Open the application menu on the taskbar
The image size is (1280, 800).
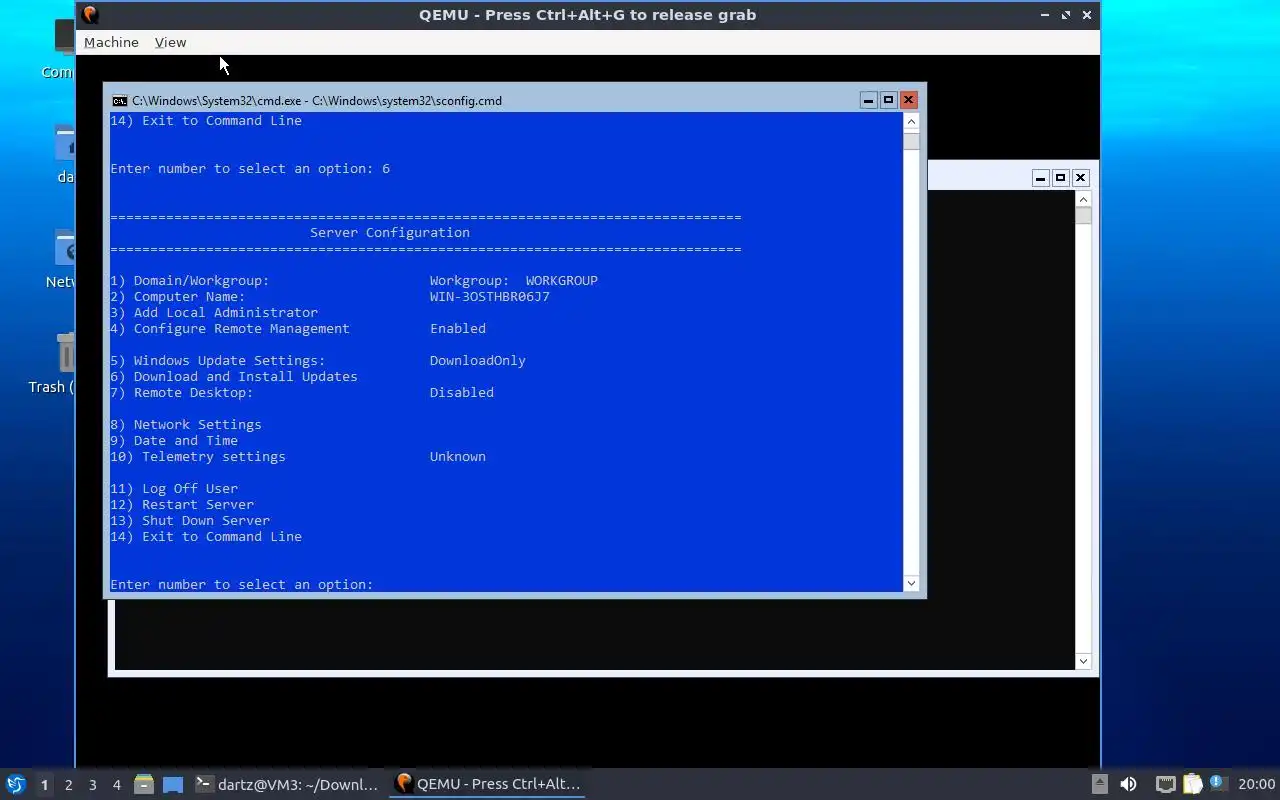click(x=16, y=784)
